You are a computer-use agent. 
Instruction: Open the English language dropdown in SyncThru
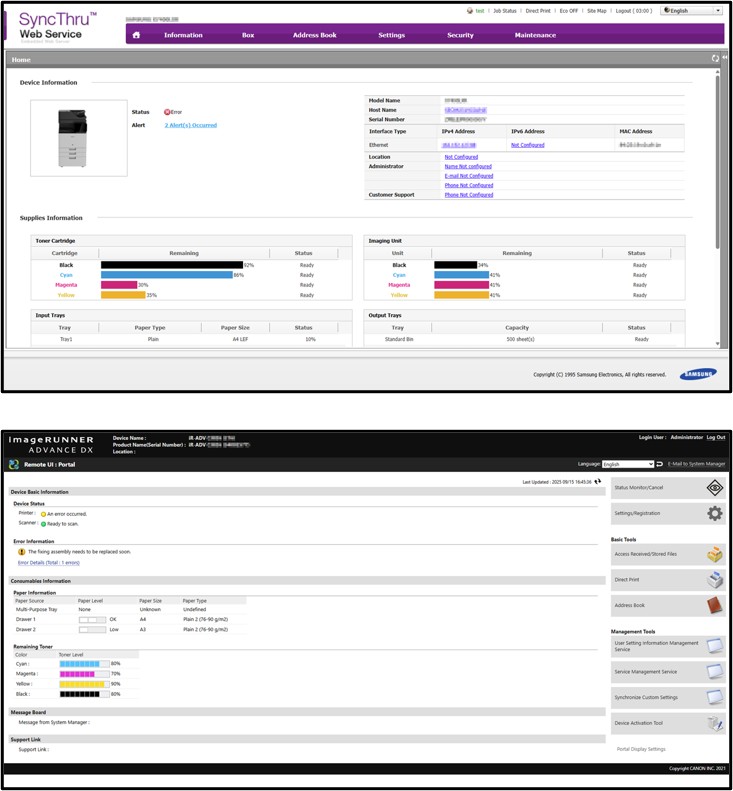tap(692, 11)
